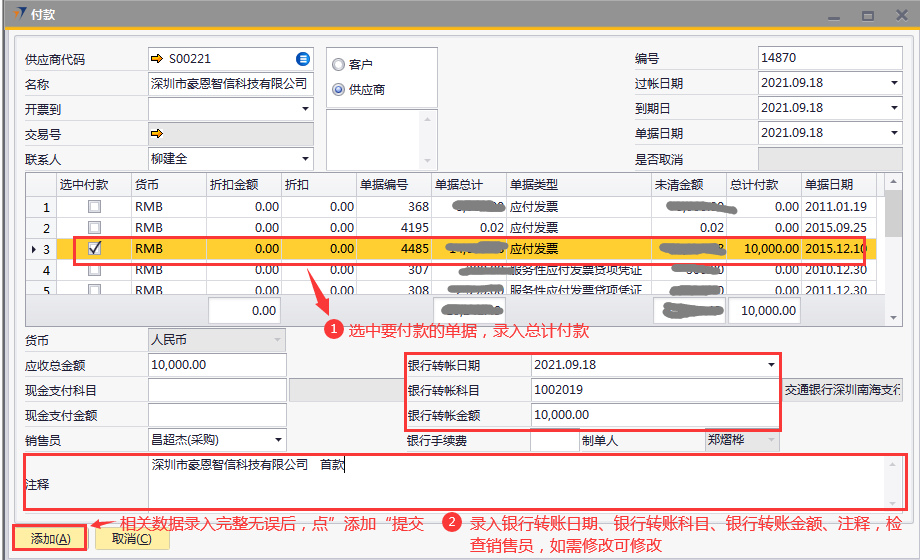Click the 银行转帐科目 input field

click(x=654, y=390)
